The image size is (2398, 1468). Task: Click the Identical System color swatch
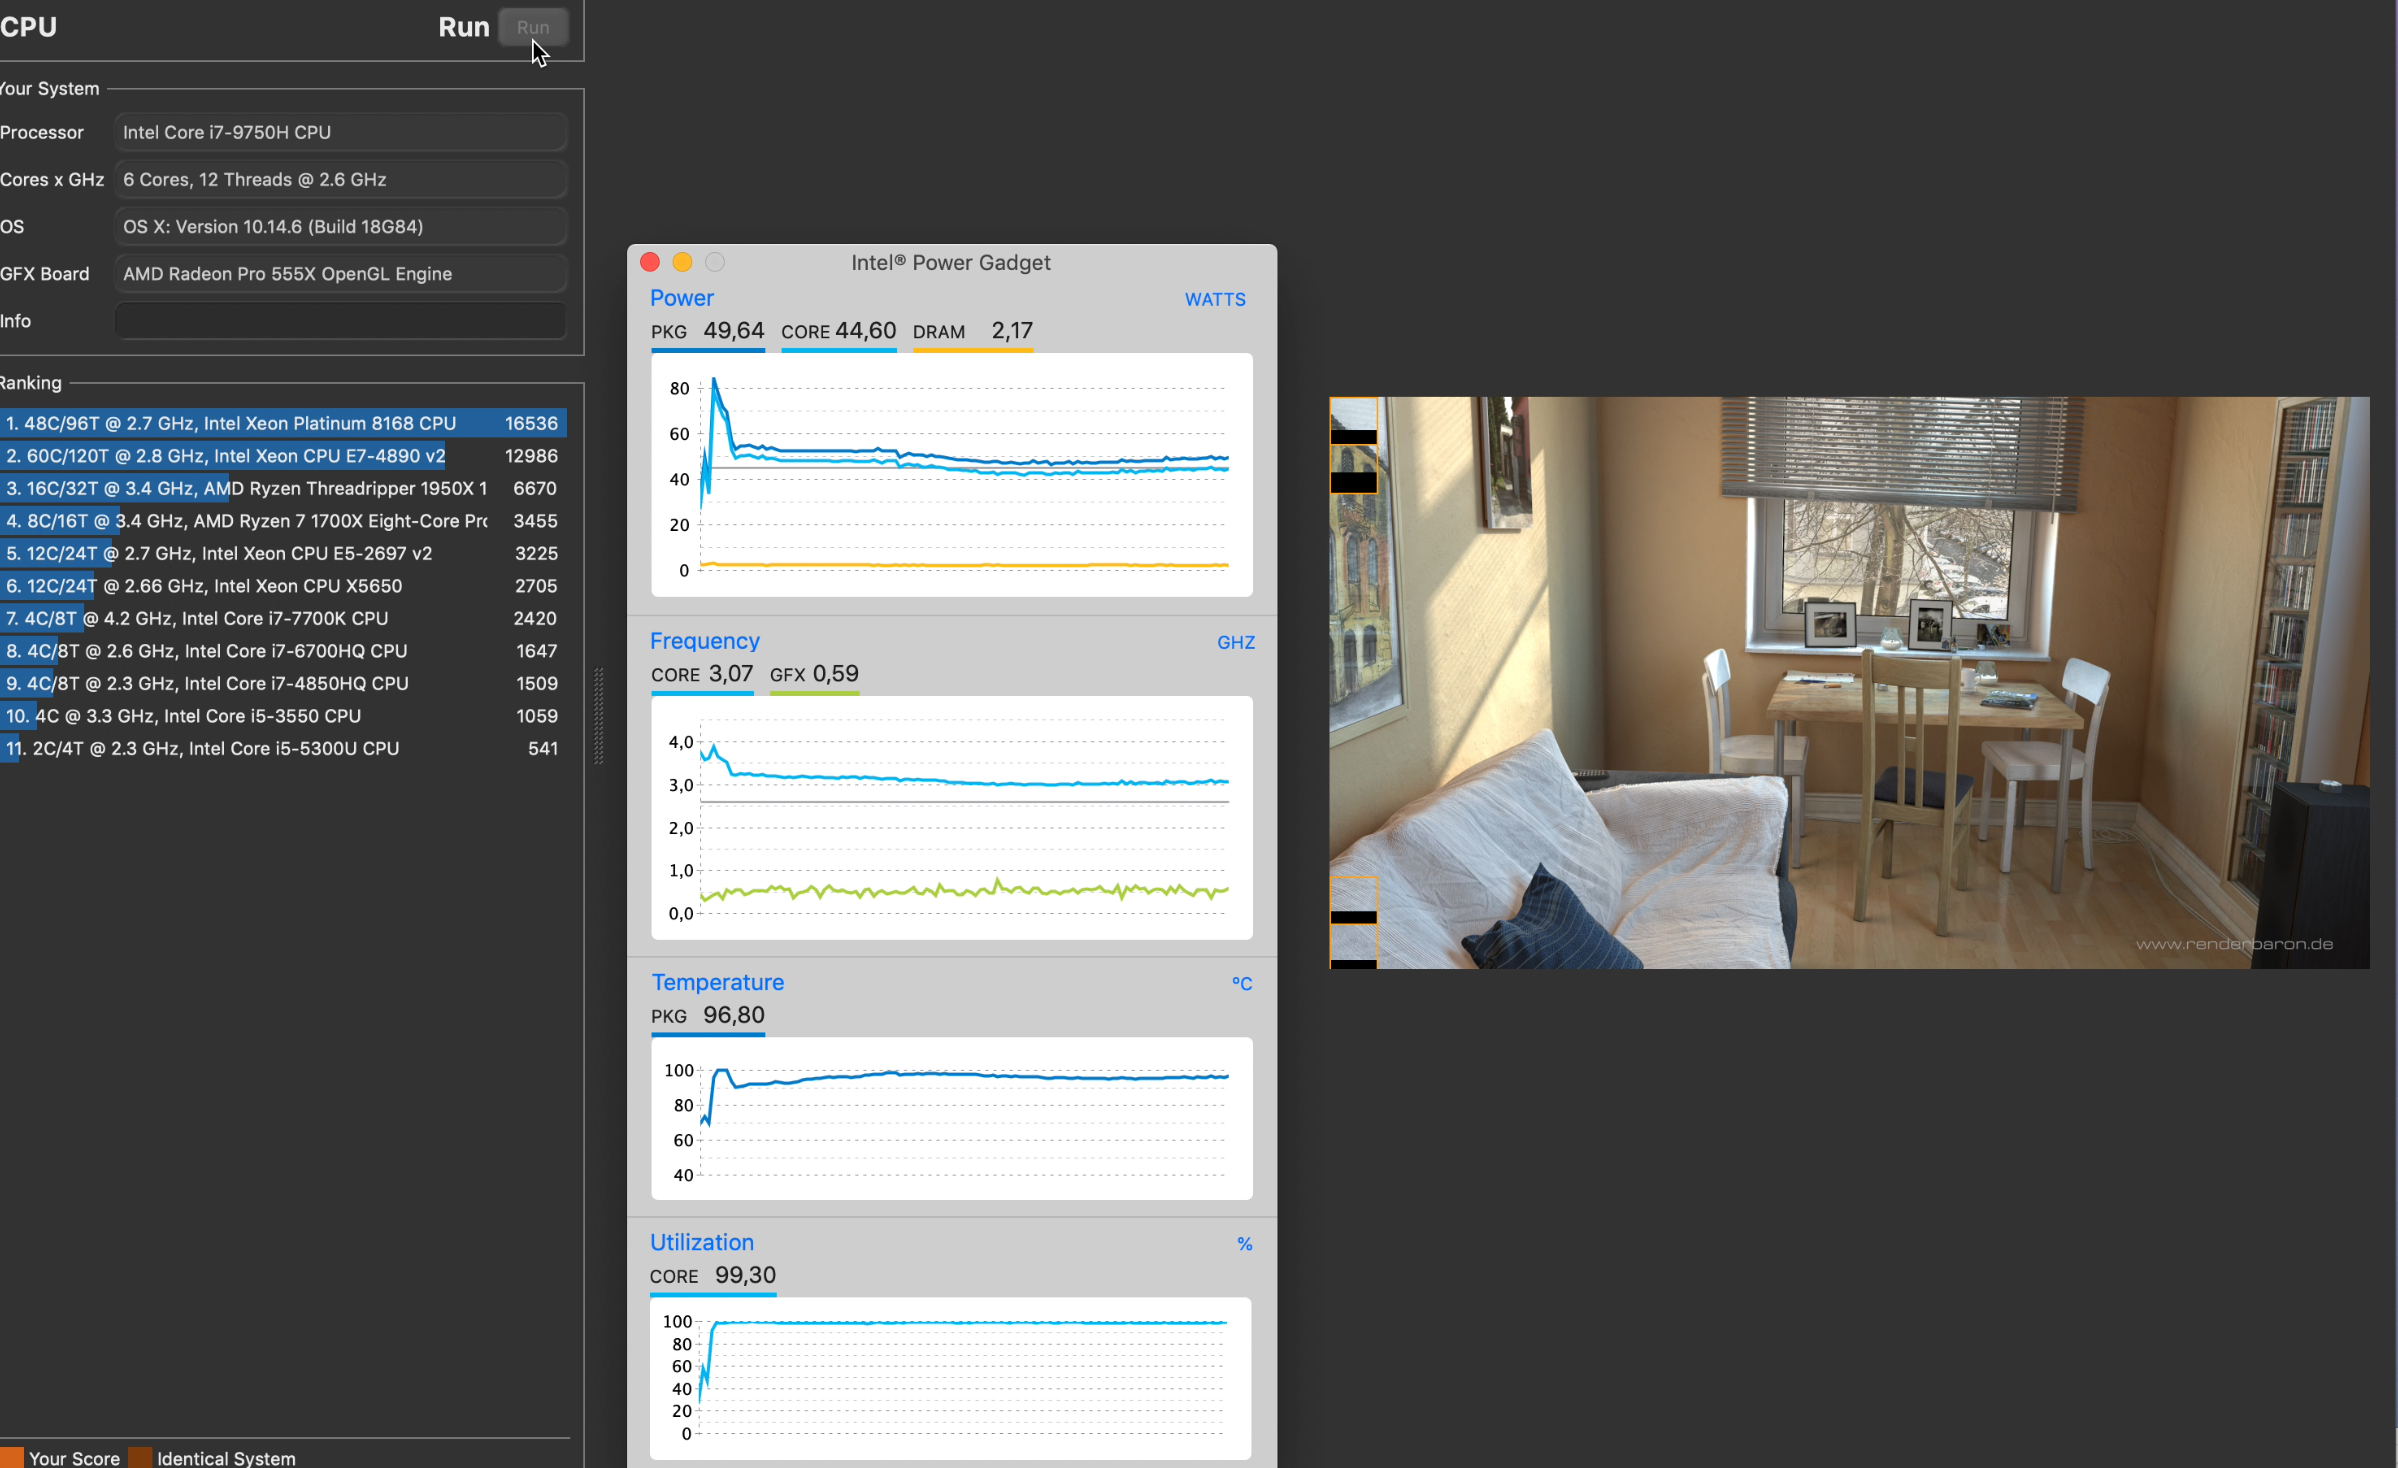(140, 1458)
